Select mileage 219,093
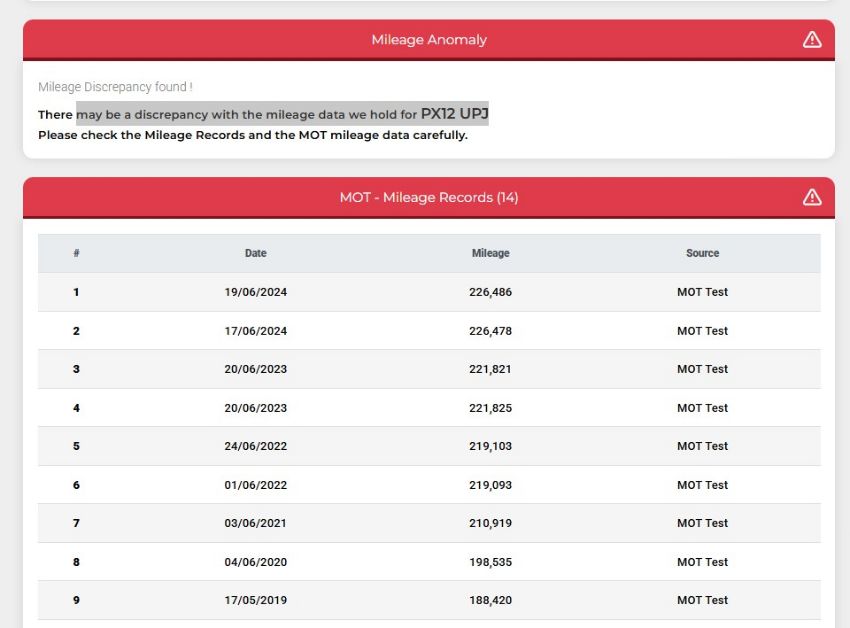This screenshot has height=628, width=850. click(x=491, y=485)
